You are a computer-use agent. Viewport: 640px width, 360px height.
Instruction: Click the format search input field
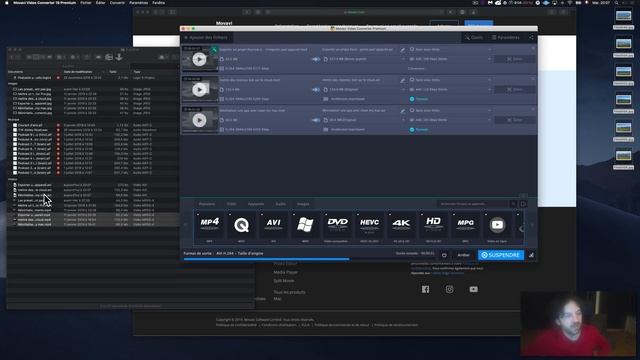click(472, 204)
